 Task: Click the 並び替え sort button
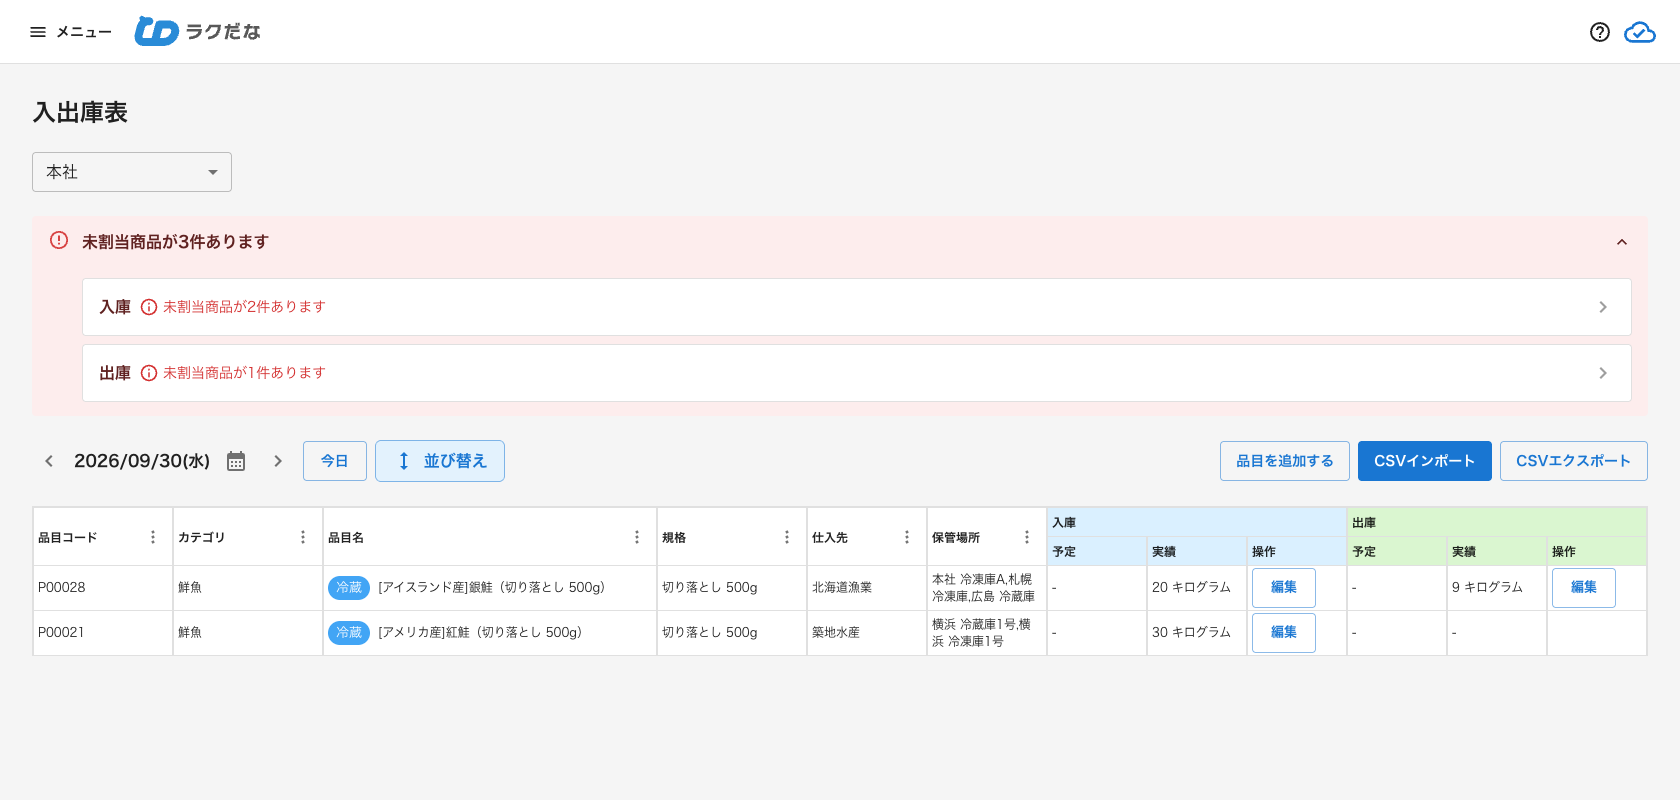click(x=440, y=461)
